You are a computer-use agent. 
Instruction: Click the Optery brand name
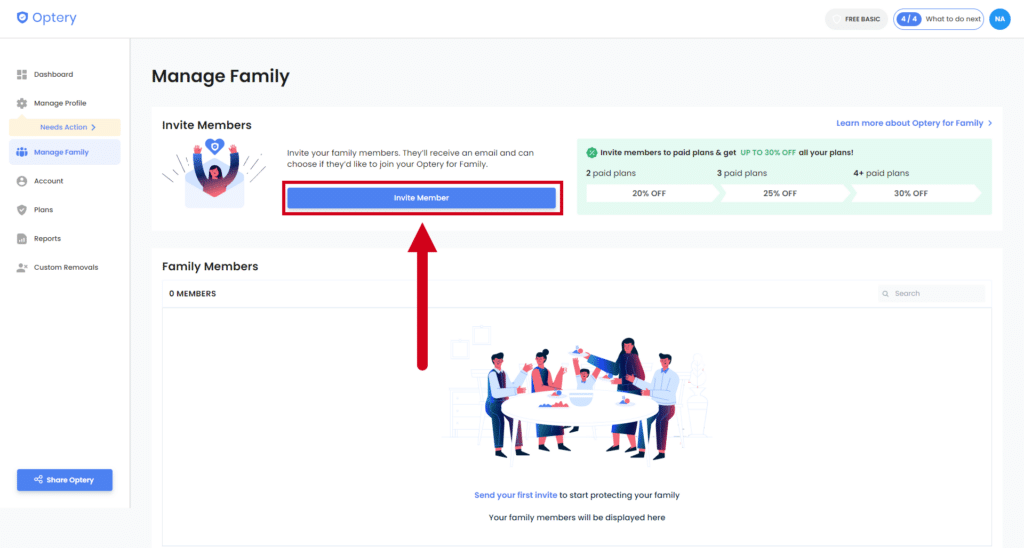[55, 18]
